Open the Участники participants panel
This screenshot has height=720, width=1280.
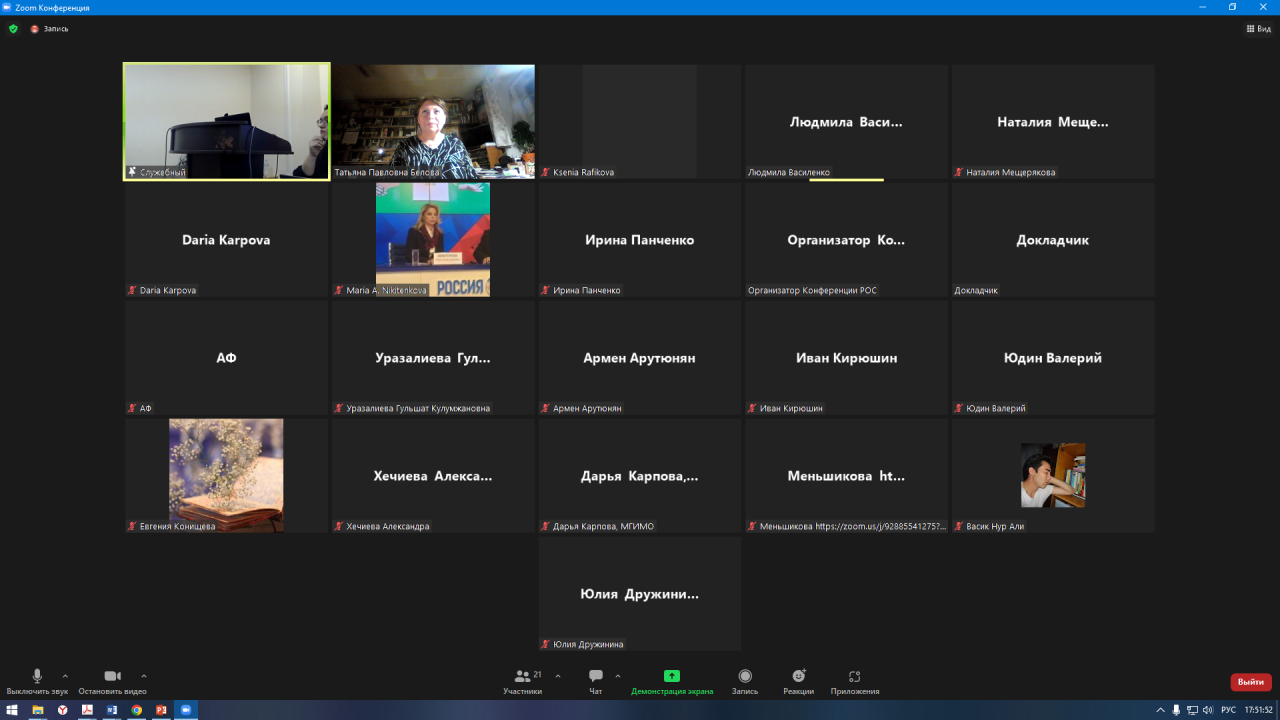(522, 677)
